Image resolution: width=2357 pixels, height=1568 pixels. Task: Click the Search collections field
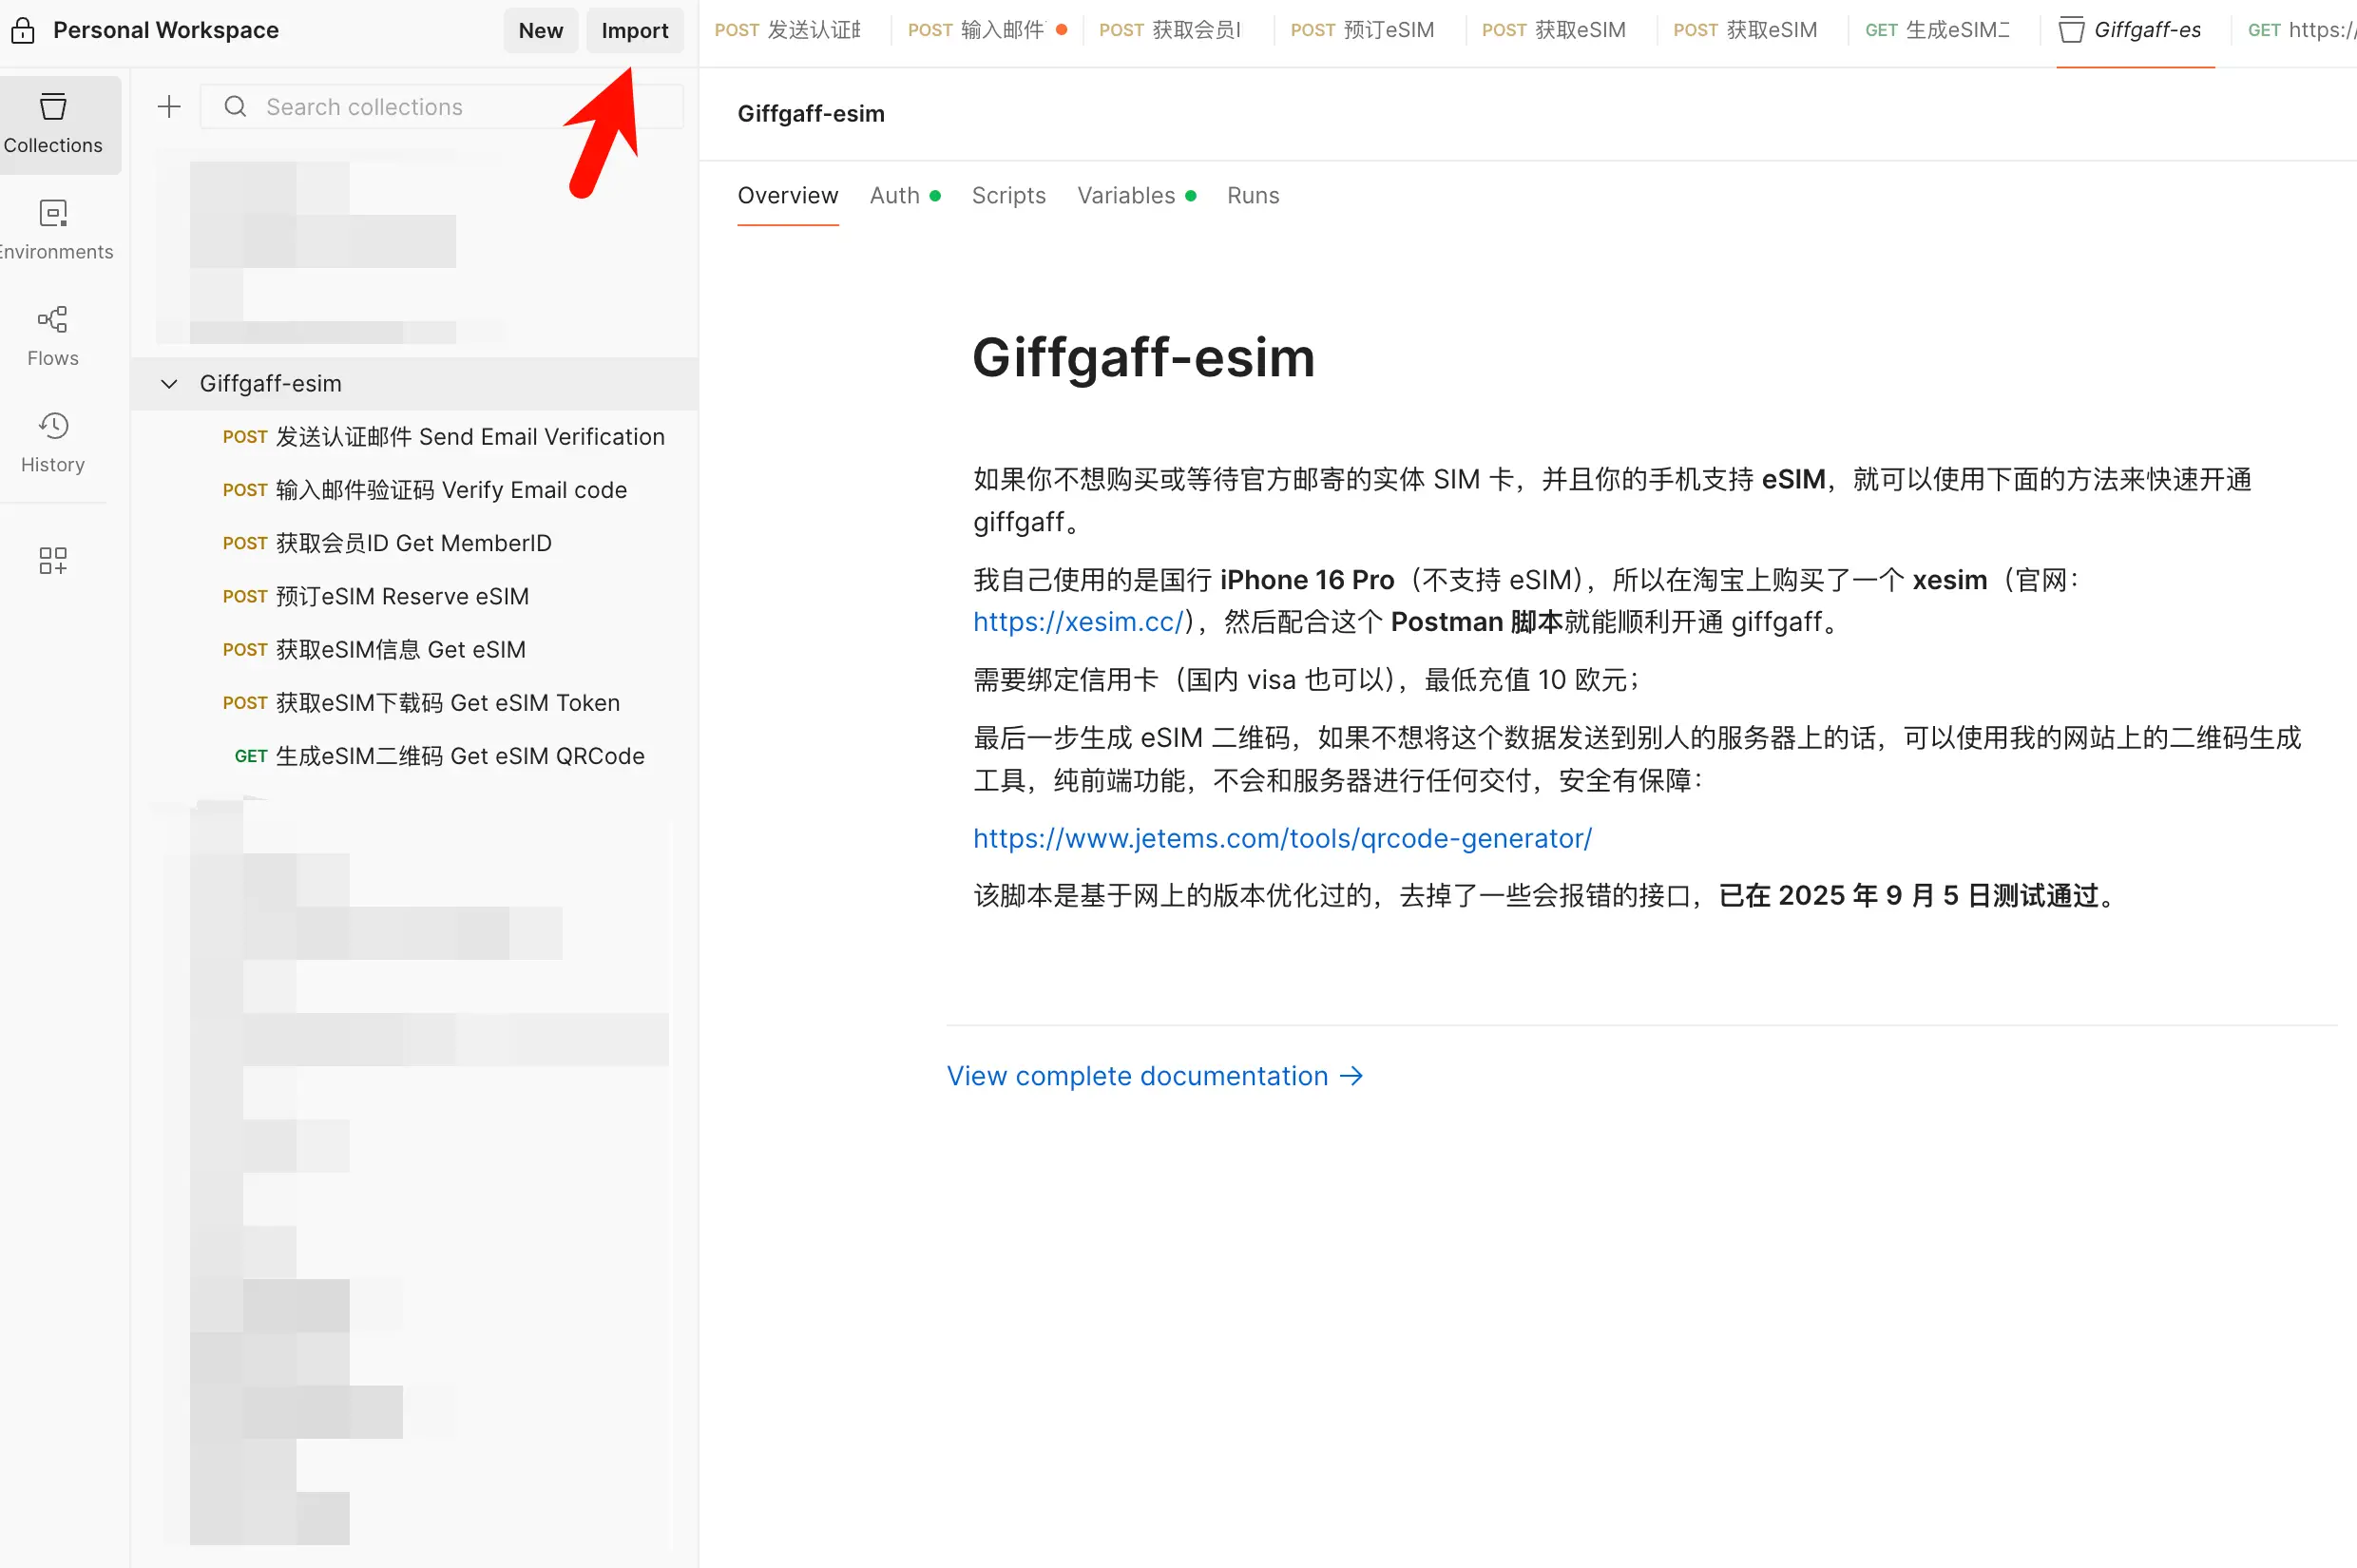(442, 107)
